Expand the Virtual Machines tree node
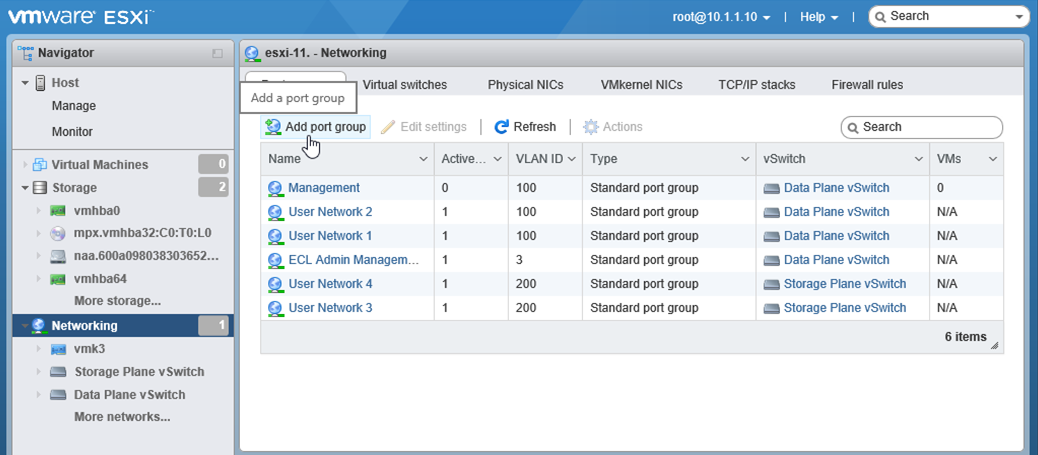1038x455 pixels. [x=25, y=165]
